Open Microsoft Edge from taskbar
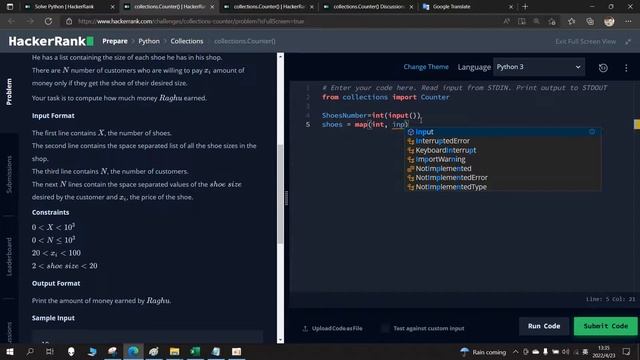Viewport: 640px width, 360px height. click(x=133, y=351)
